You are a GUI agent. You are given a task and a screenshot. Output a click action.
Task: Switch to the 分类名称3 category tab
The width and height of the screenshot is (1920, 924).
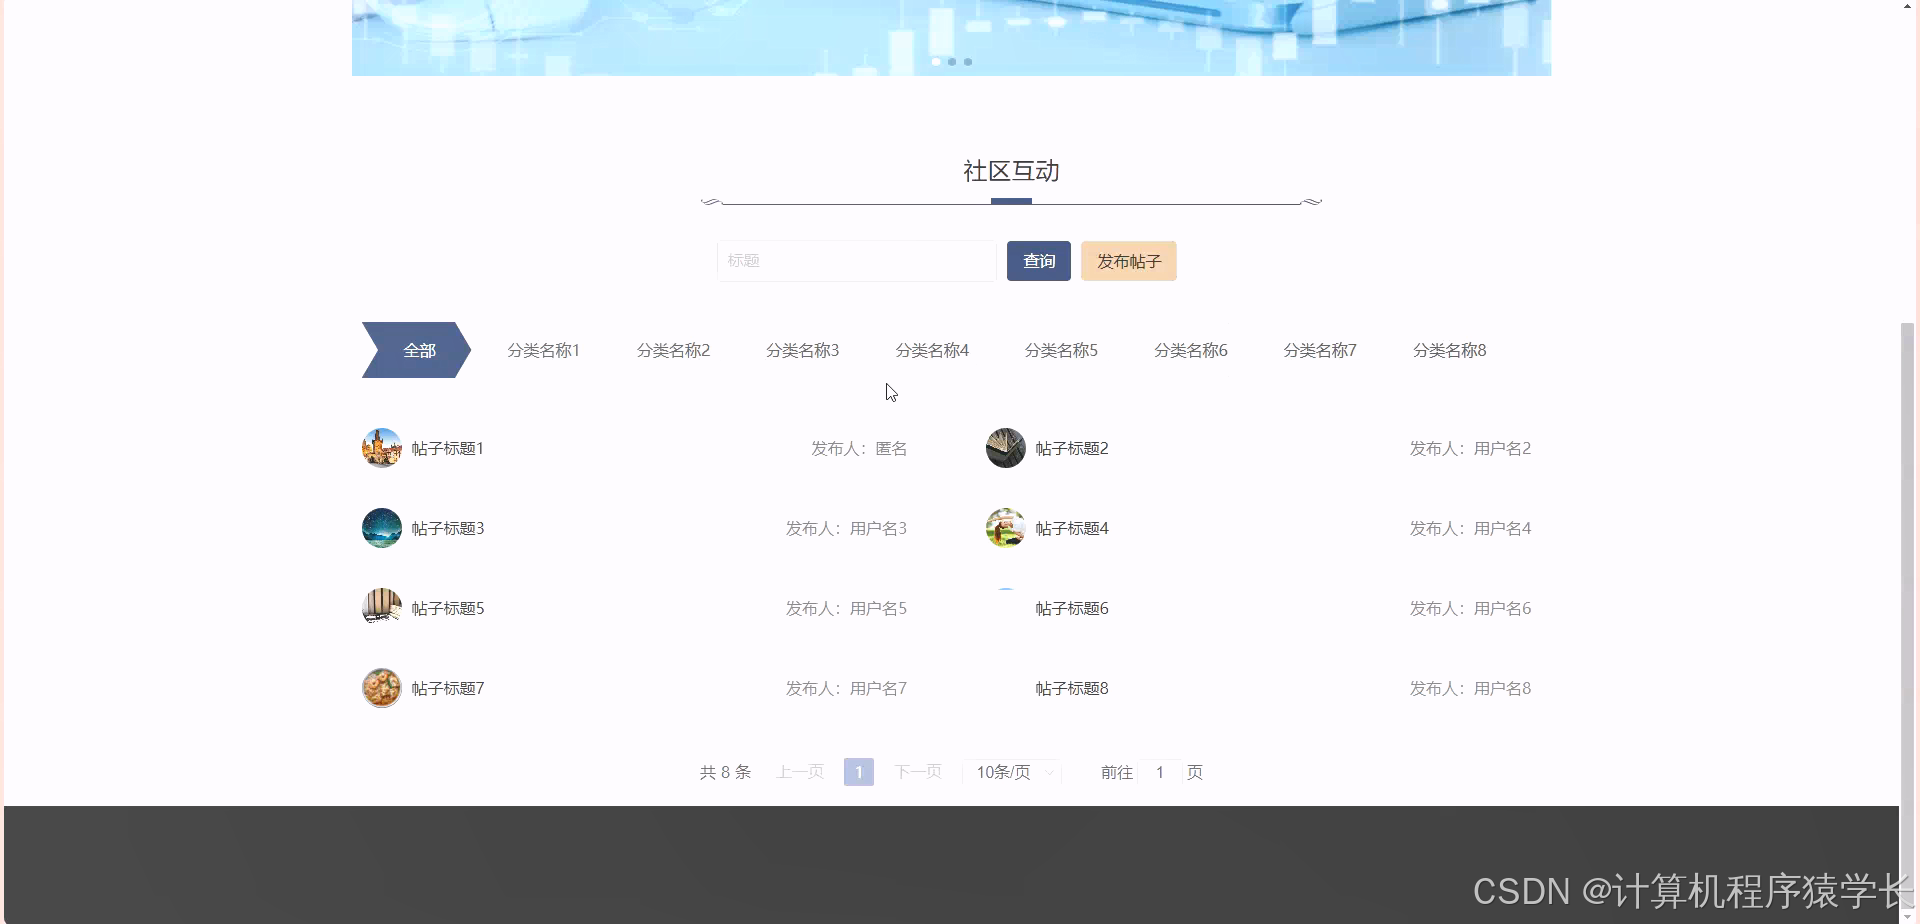pos(802,349)
